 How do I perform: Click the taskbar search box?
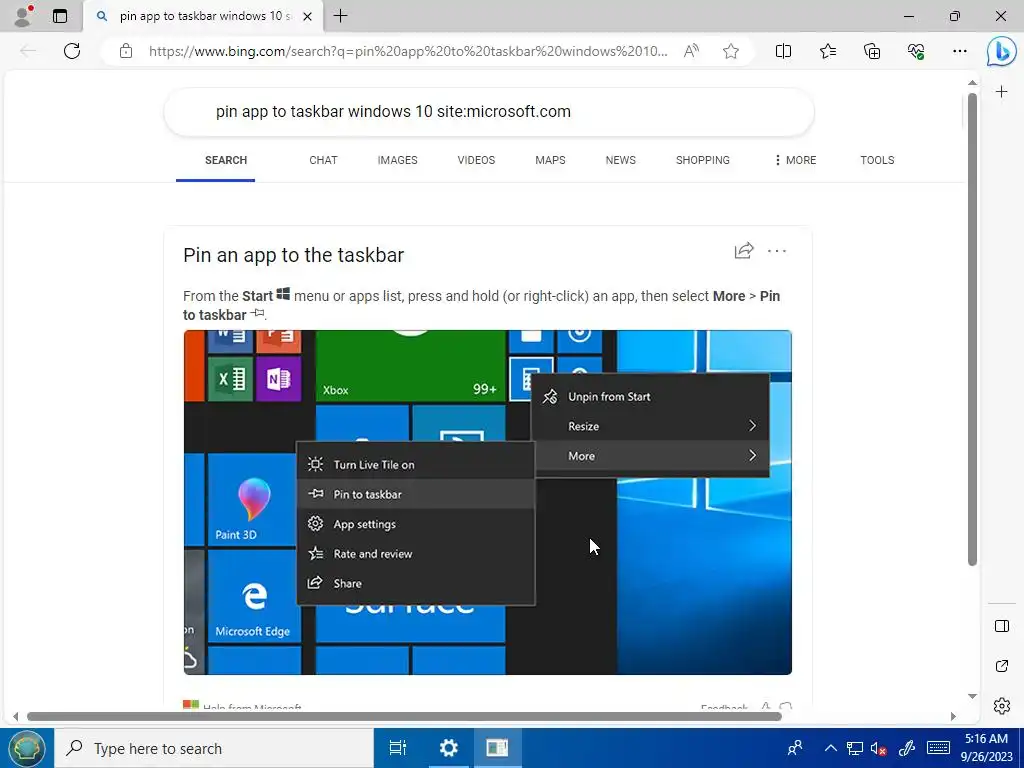(x=214, y=748)
